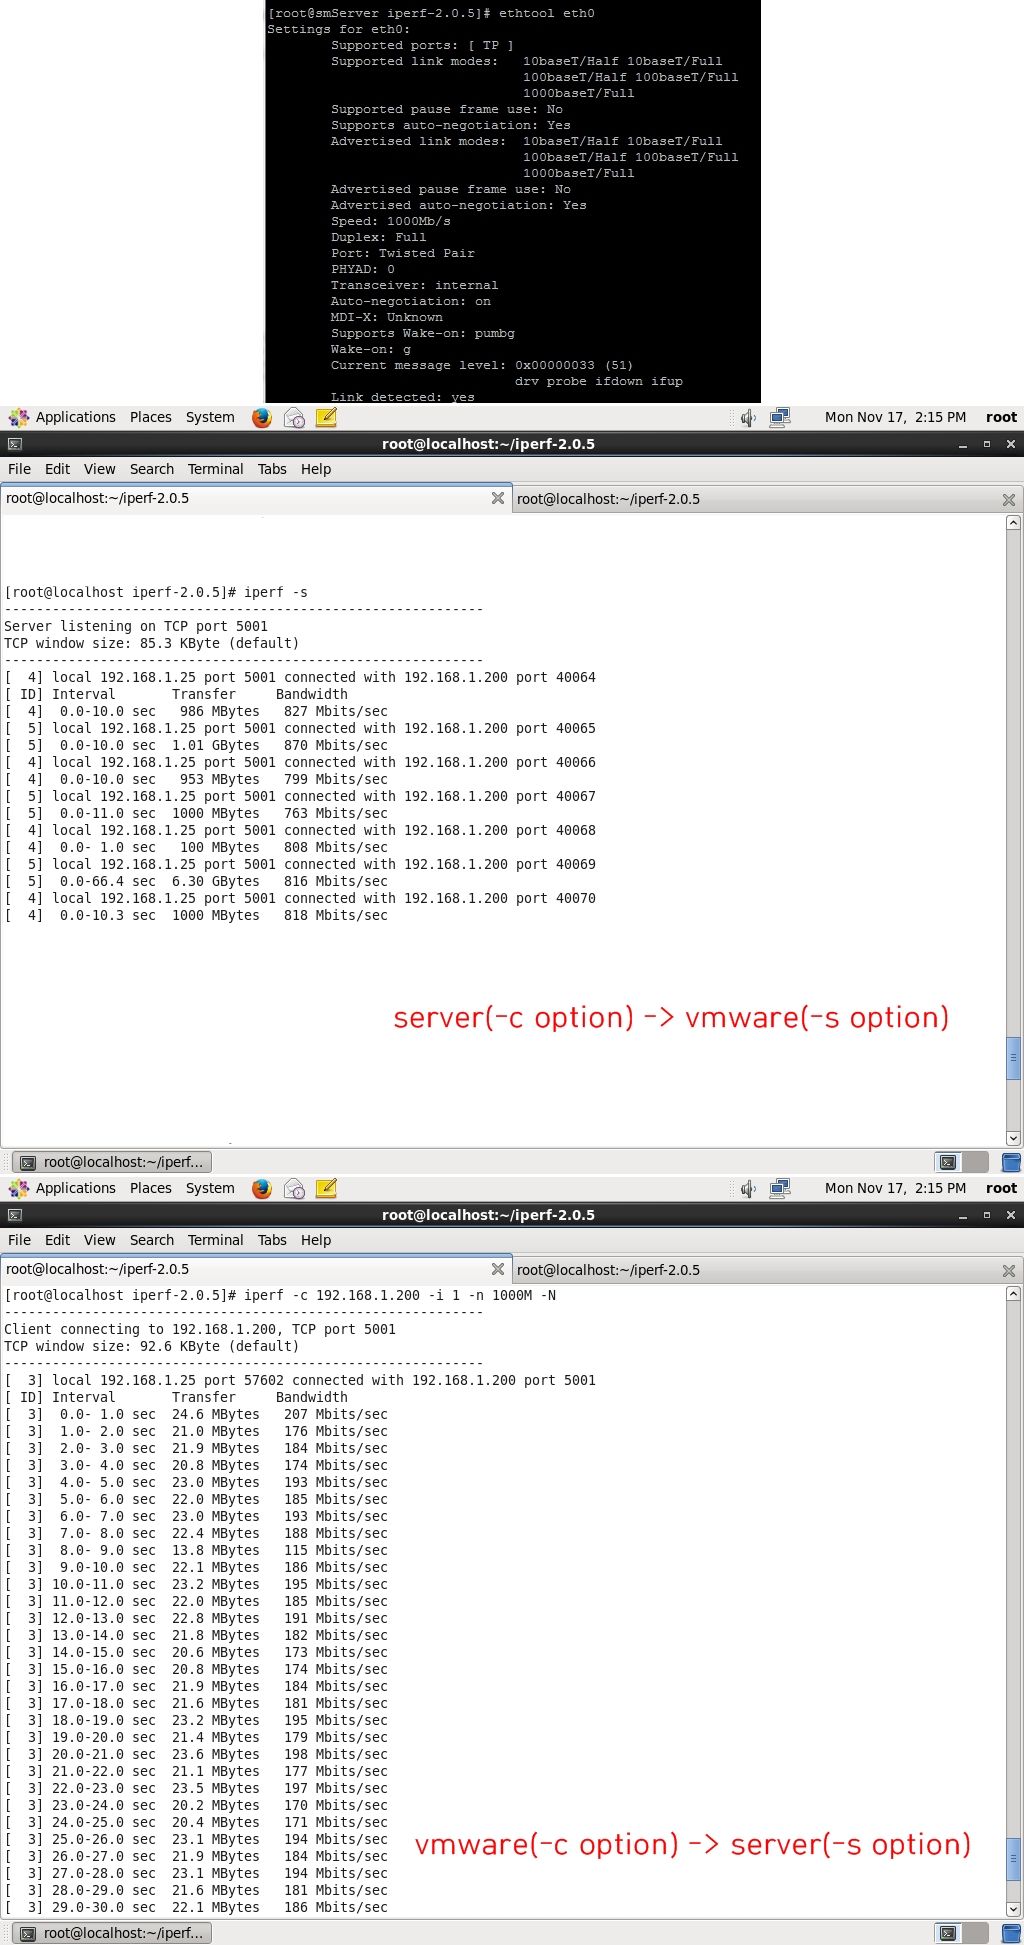Open the System menu in iperf -s desktop panel

point(210,418)
